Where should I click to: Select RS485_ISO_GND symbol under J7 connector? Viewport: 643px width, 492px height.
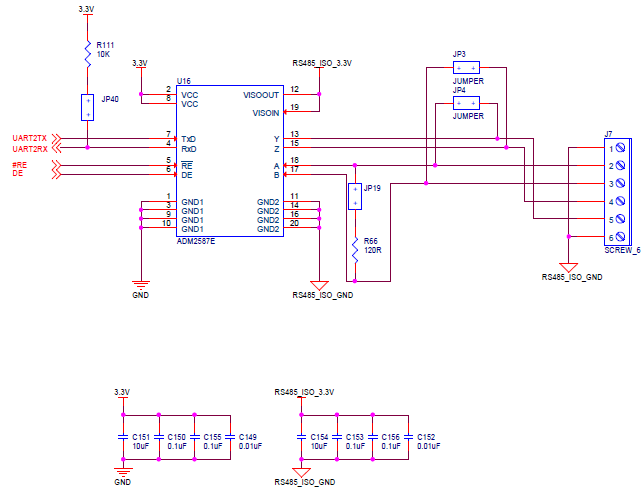(x=569, y=267)
